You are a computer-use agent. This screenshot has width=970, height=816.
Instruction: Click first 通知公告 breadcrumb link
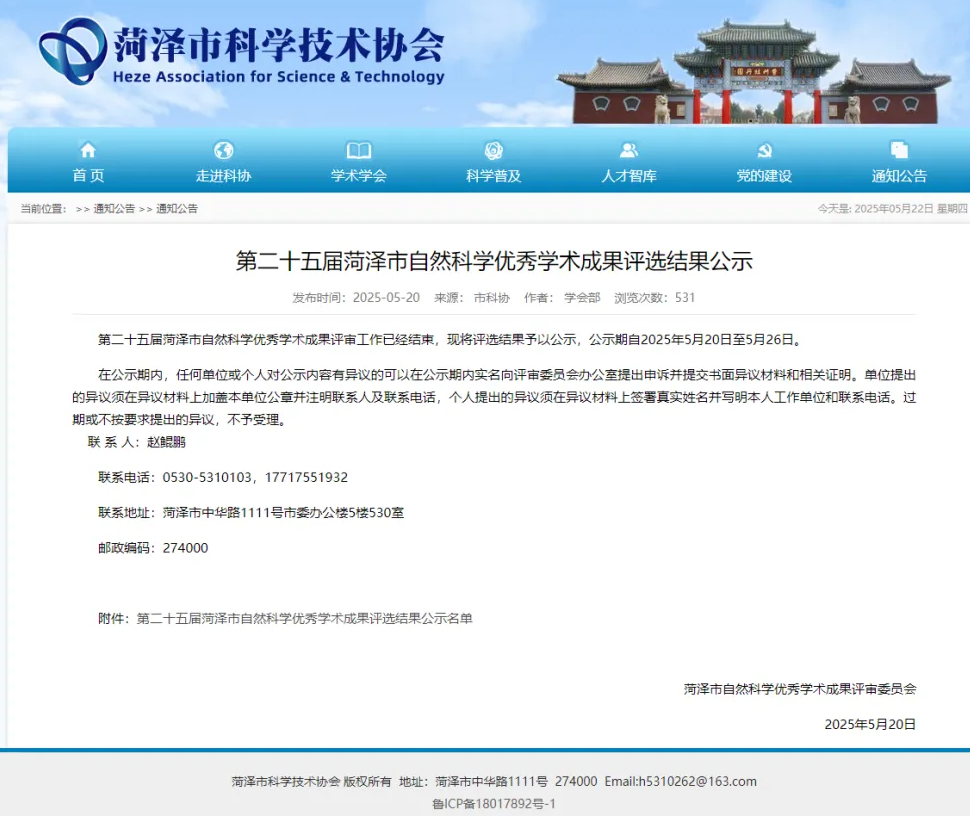[x=114, y=209]
